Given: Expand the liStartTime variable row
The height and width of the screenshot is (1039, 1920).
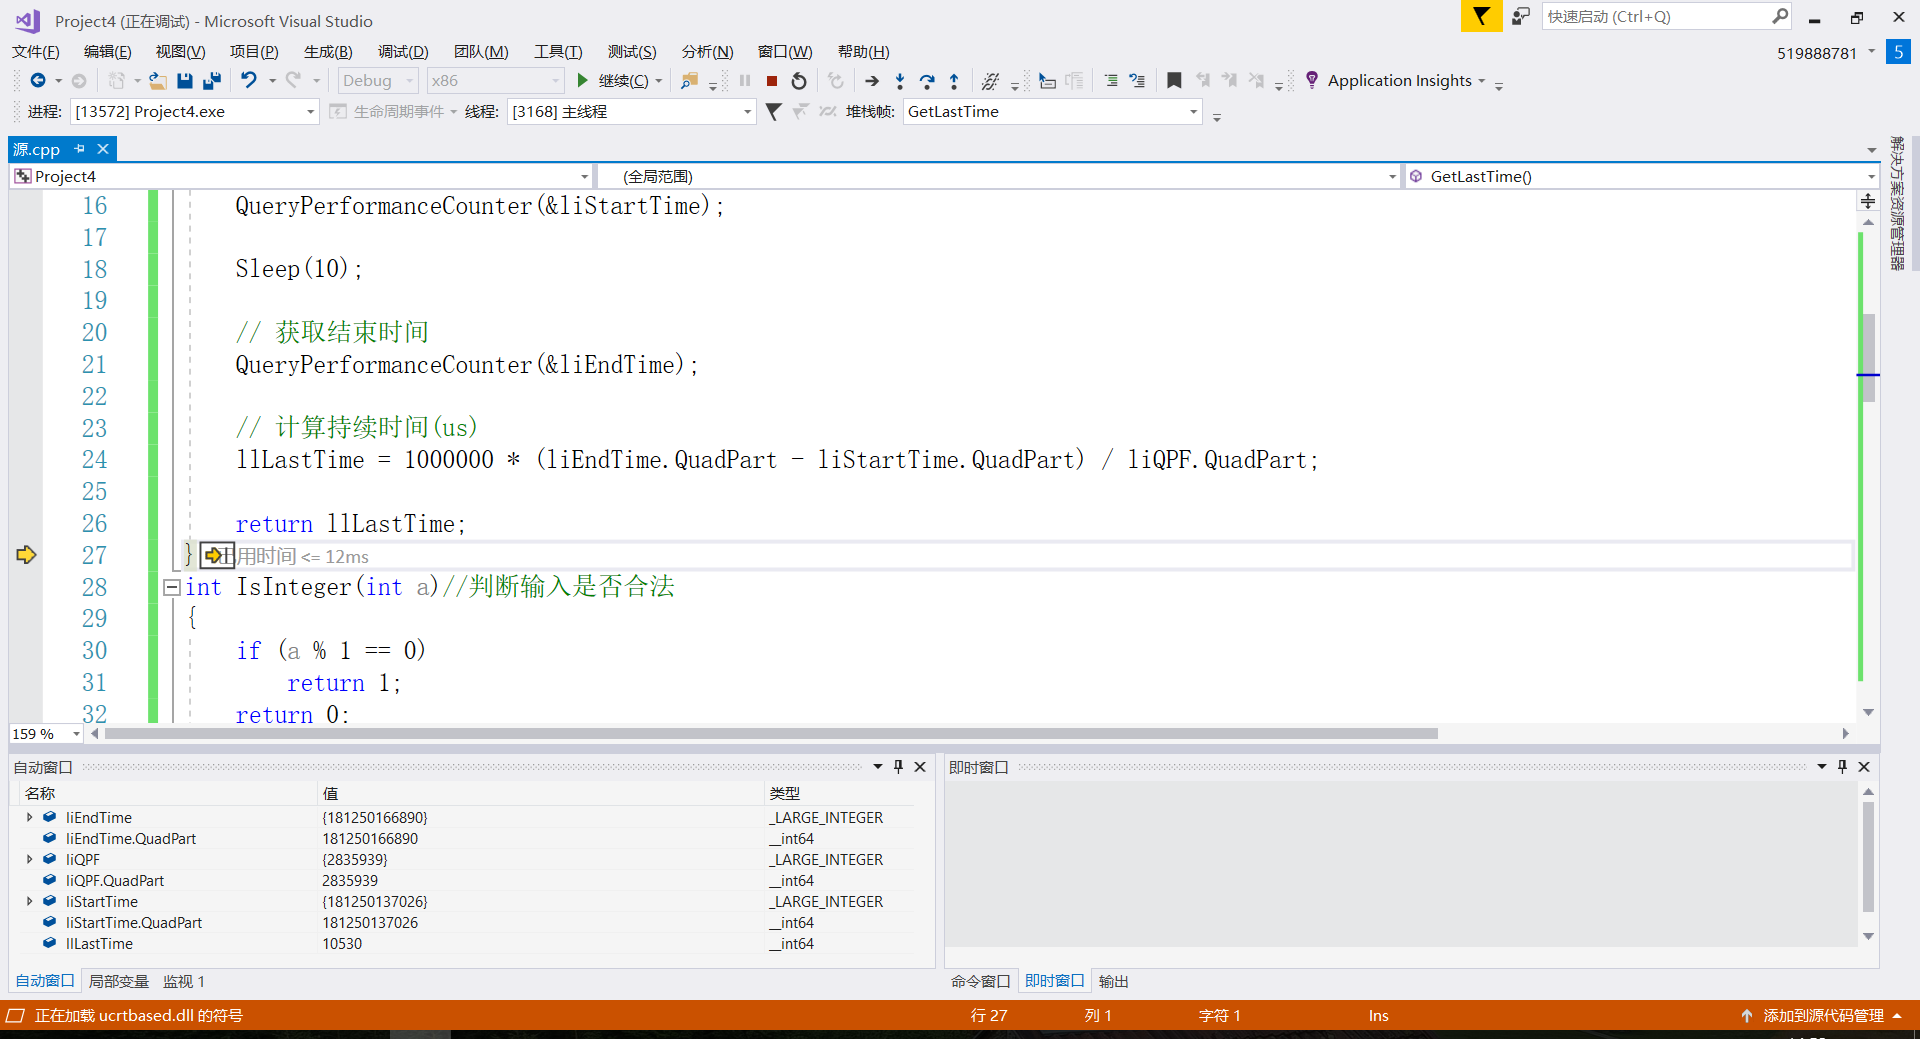Looking at the screenshot, I should (30, 901).
